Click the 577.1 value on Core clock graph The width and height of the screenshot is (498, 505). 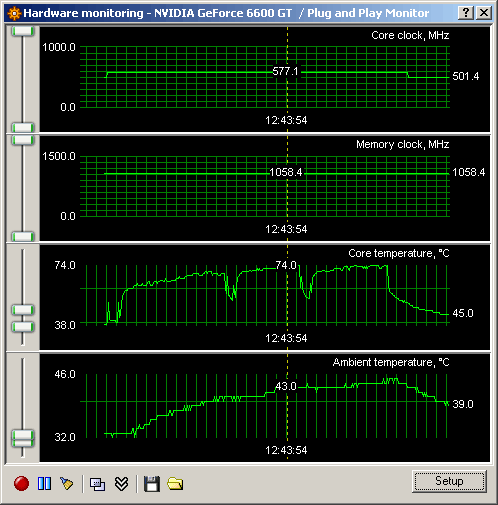click(x=285, y=71)
